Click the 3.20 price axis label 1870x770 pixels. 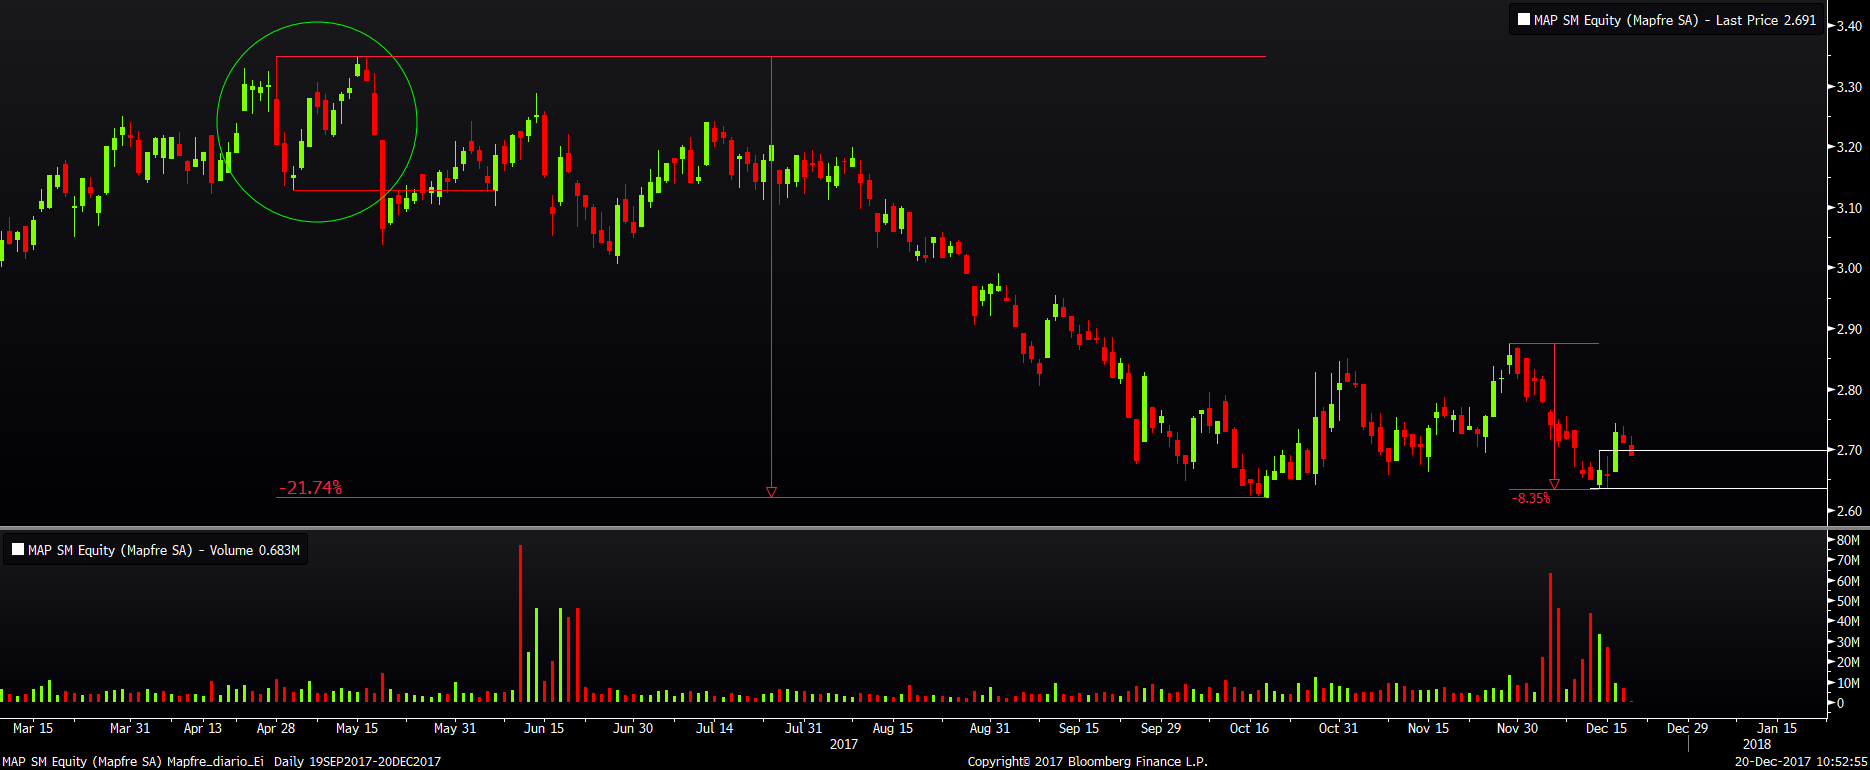pos(1849,147)
